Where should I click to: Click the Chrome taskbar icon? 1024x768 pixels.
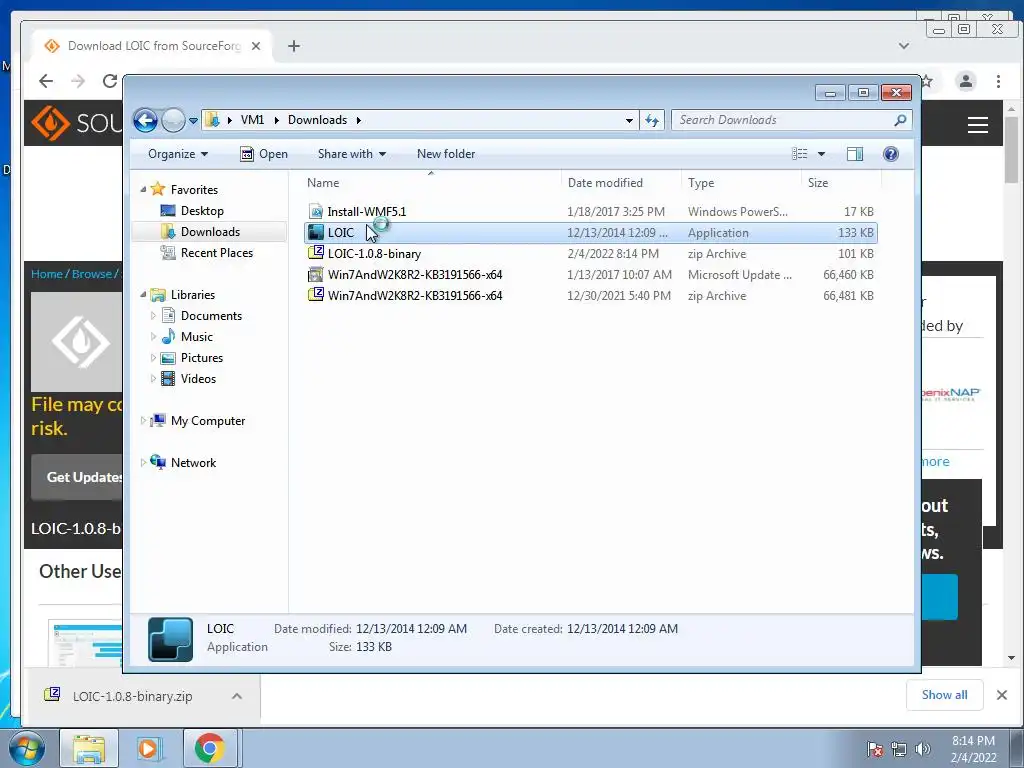[210, 748]
